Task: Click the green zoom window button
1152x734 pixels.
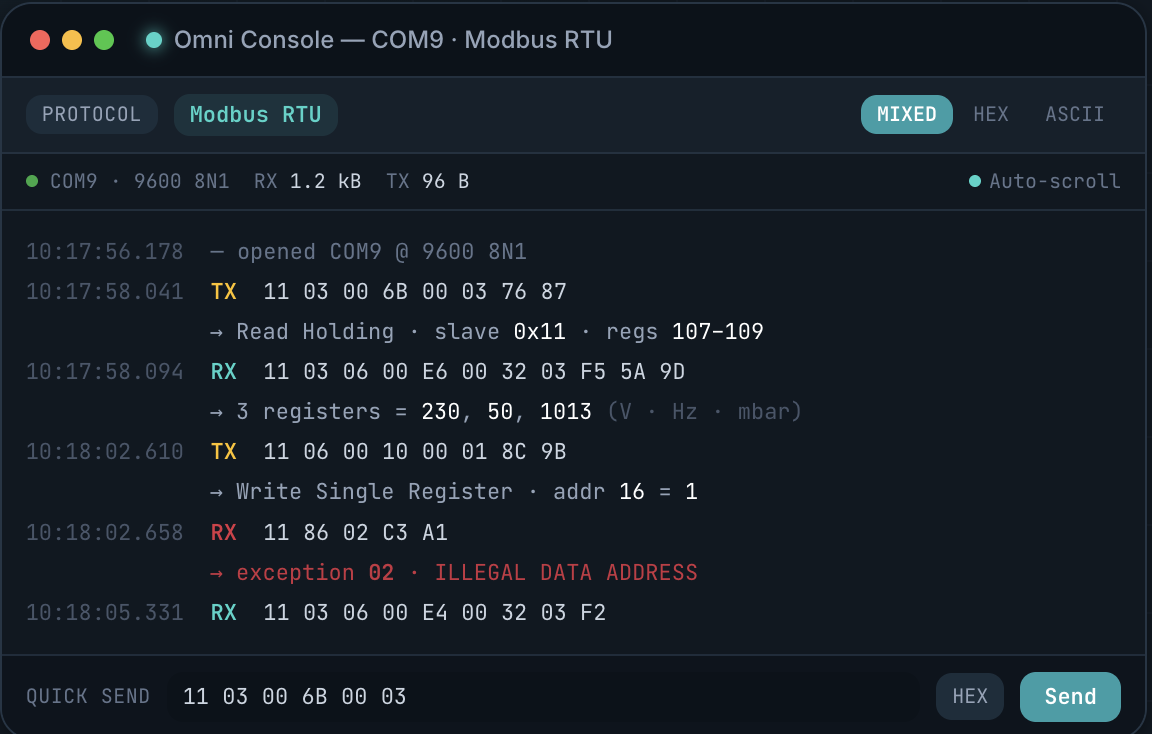Action: (104, 40)
